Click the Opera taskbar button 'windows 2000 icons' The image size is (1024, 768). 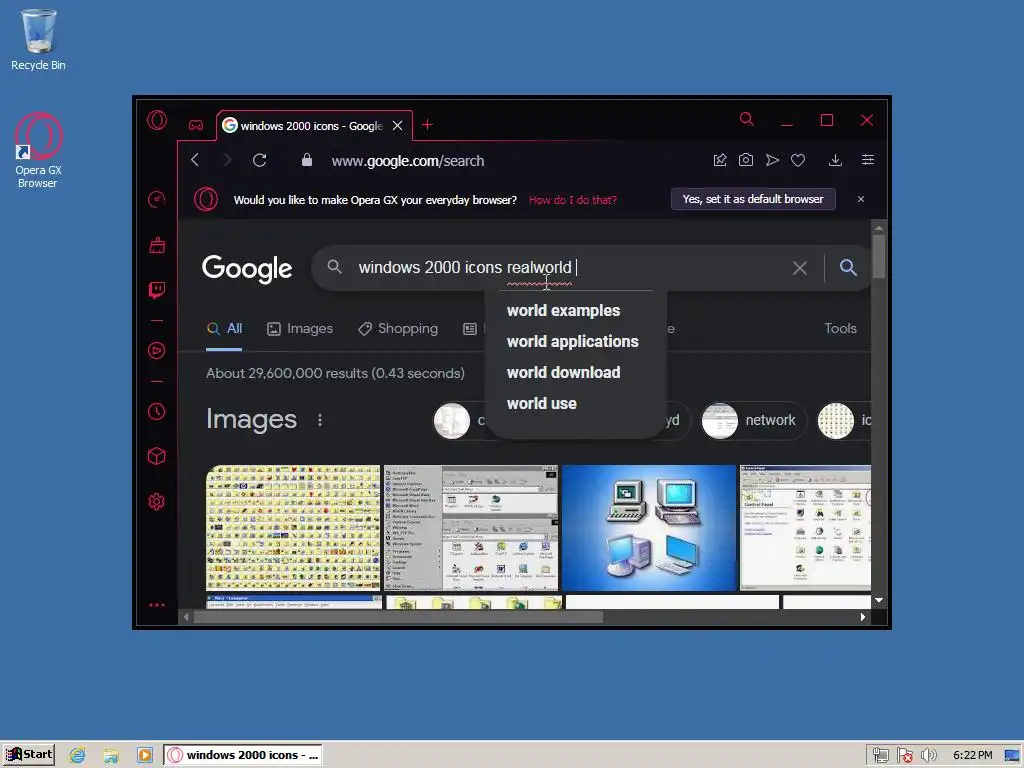(243, 755)
